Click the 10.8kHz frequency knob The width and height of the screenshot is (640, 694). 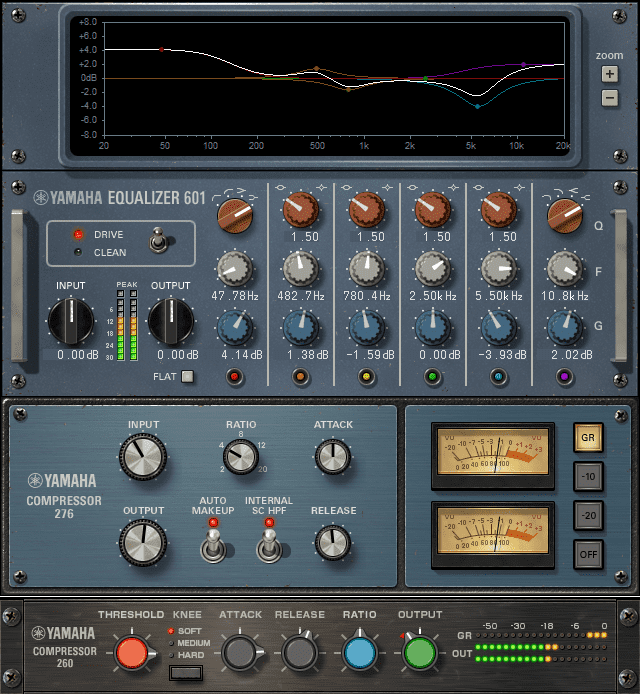pyautogui.click(x=565, y=269)
